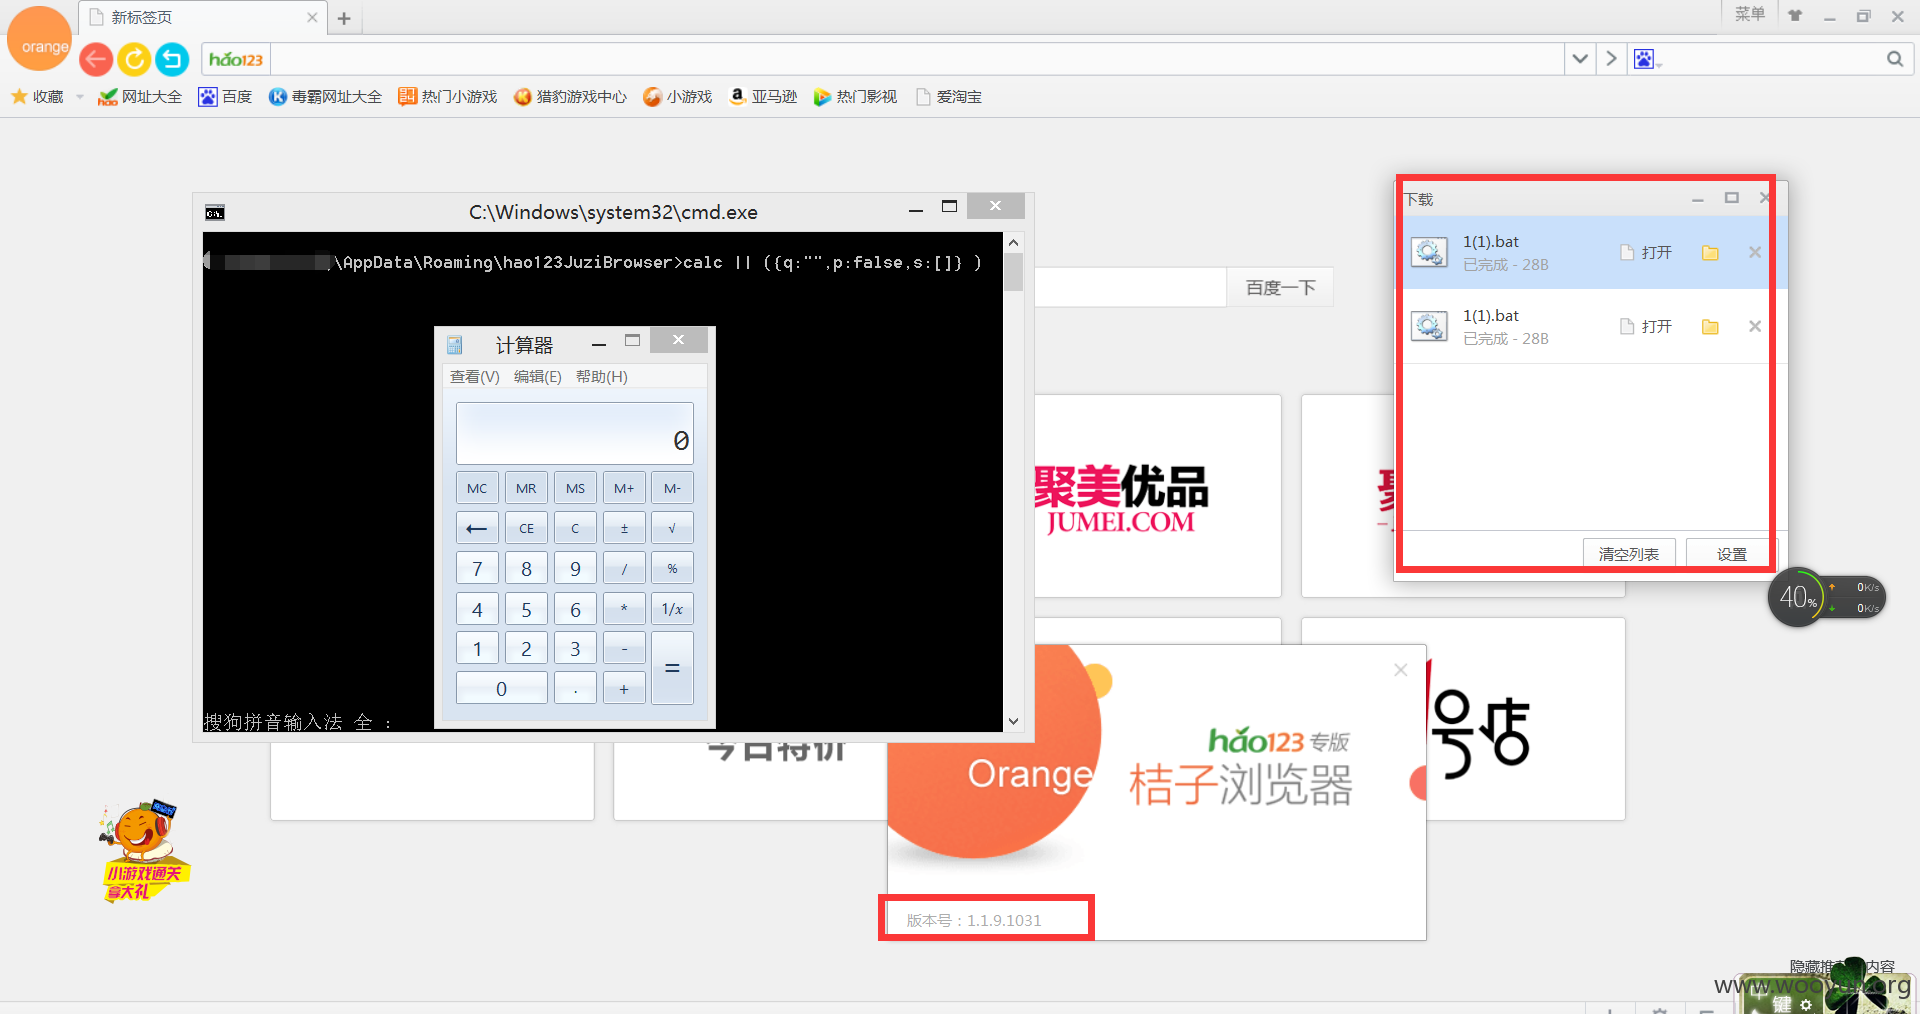This screenshot has height=1014, width=1920.
Task: Open the 菜单 menu in browser title bar
Action: pos(1749,14)
